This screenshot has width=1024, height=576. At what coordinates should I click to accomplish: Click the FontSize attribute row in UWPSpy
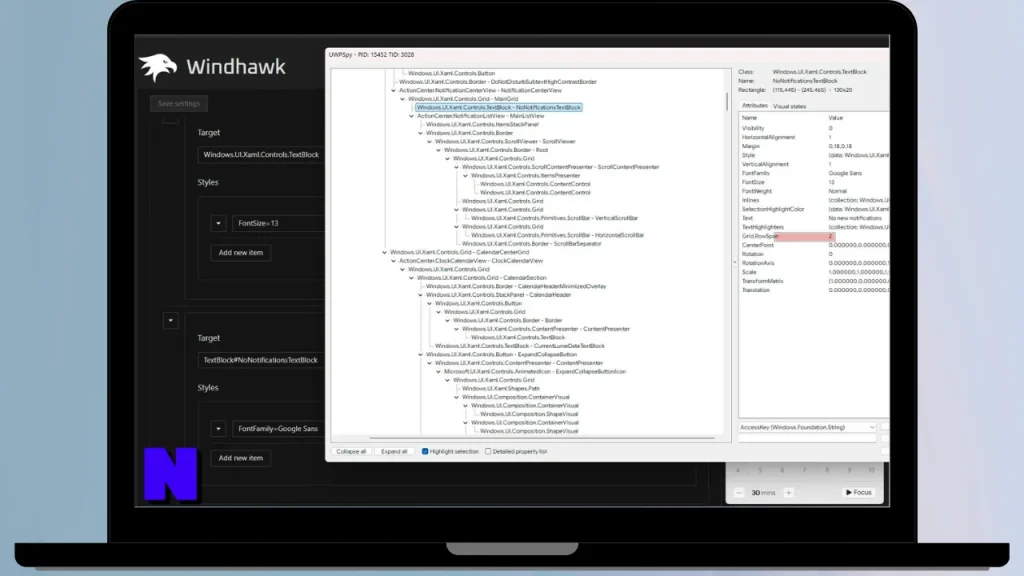814,182
